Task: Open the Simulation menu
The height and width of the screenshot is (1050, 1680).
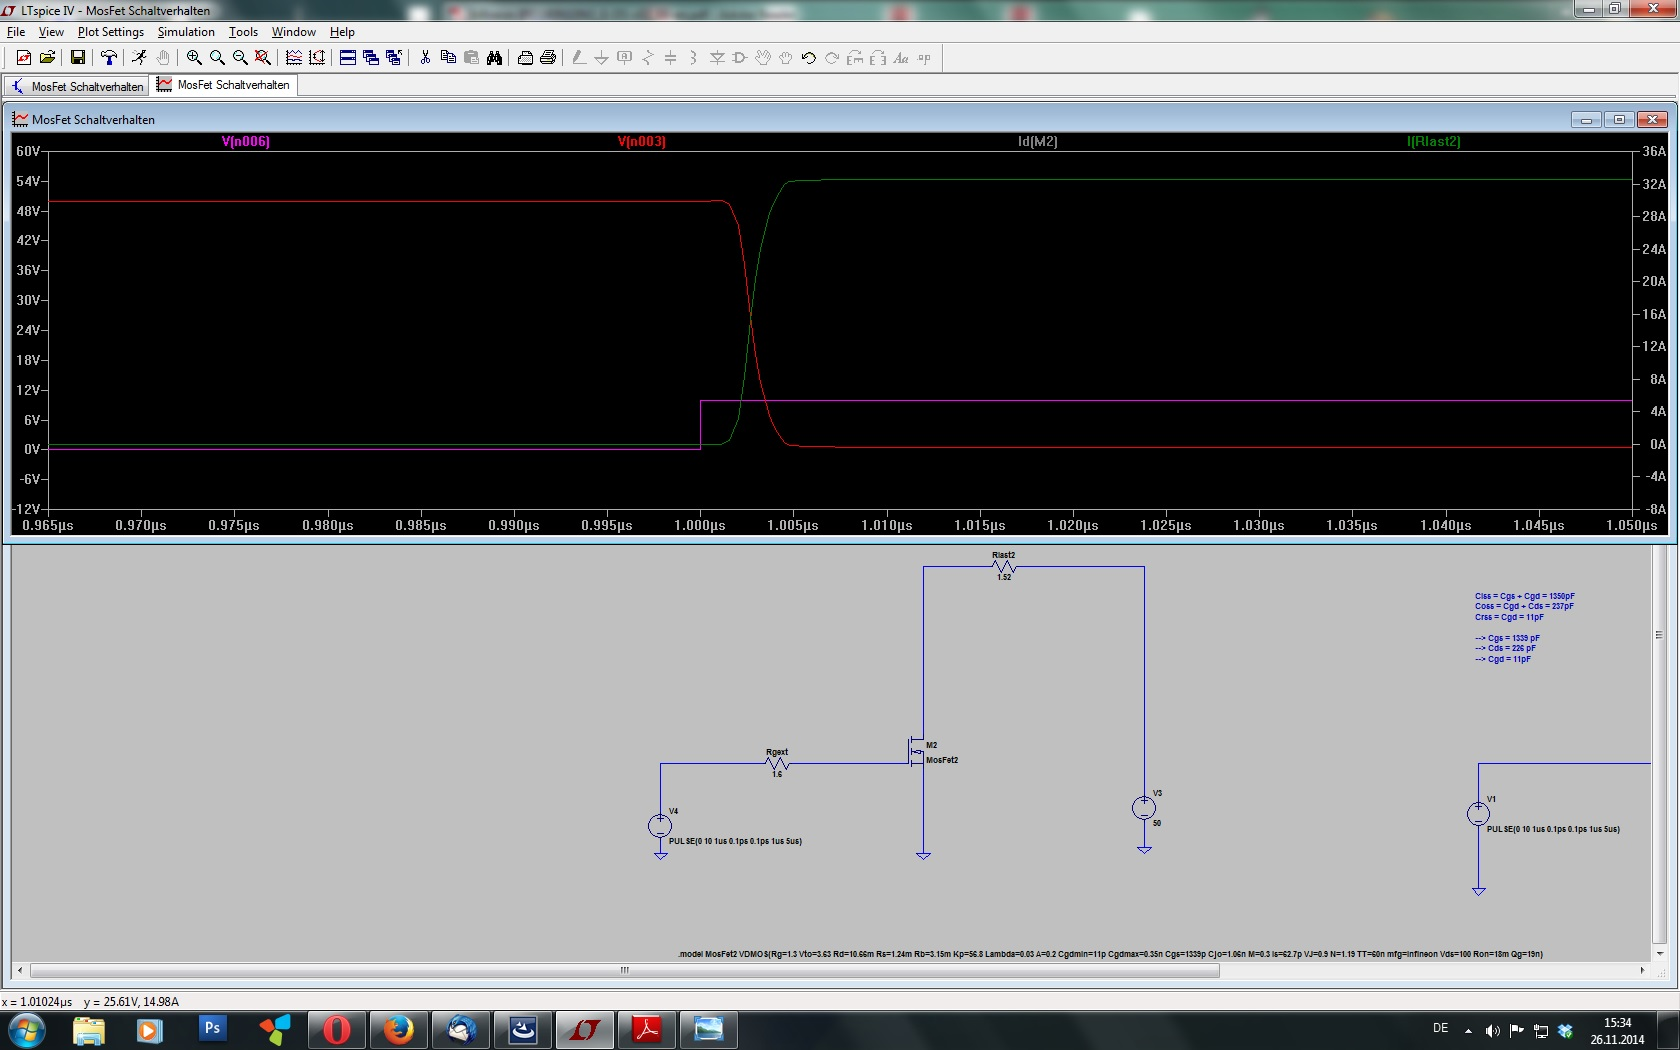Action: (x=186, y=32)
